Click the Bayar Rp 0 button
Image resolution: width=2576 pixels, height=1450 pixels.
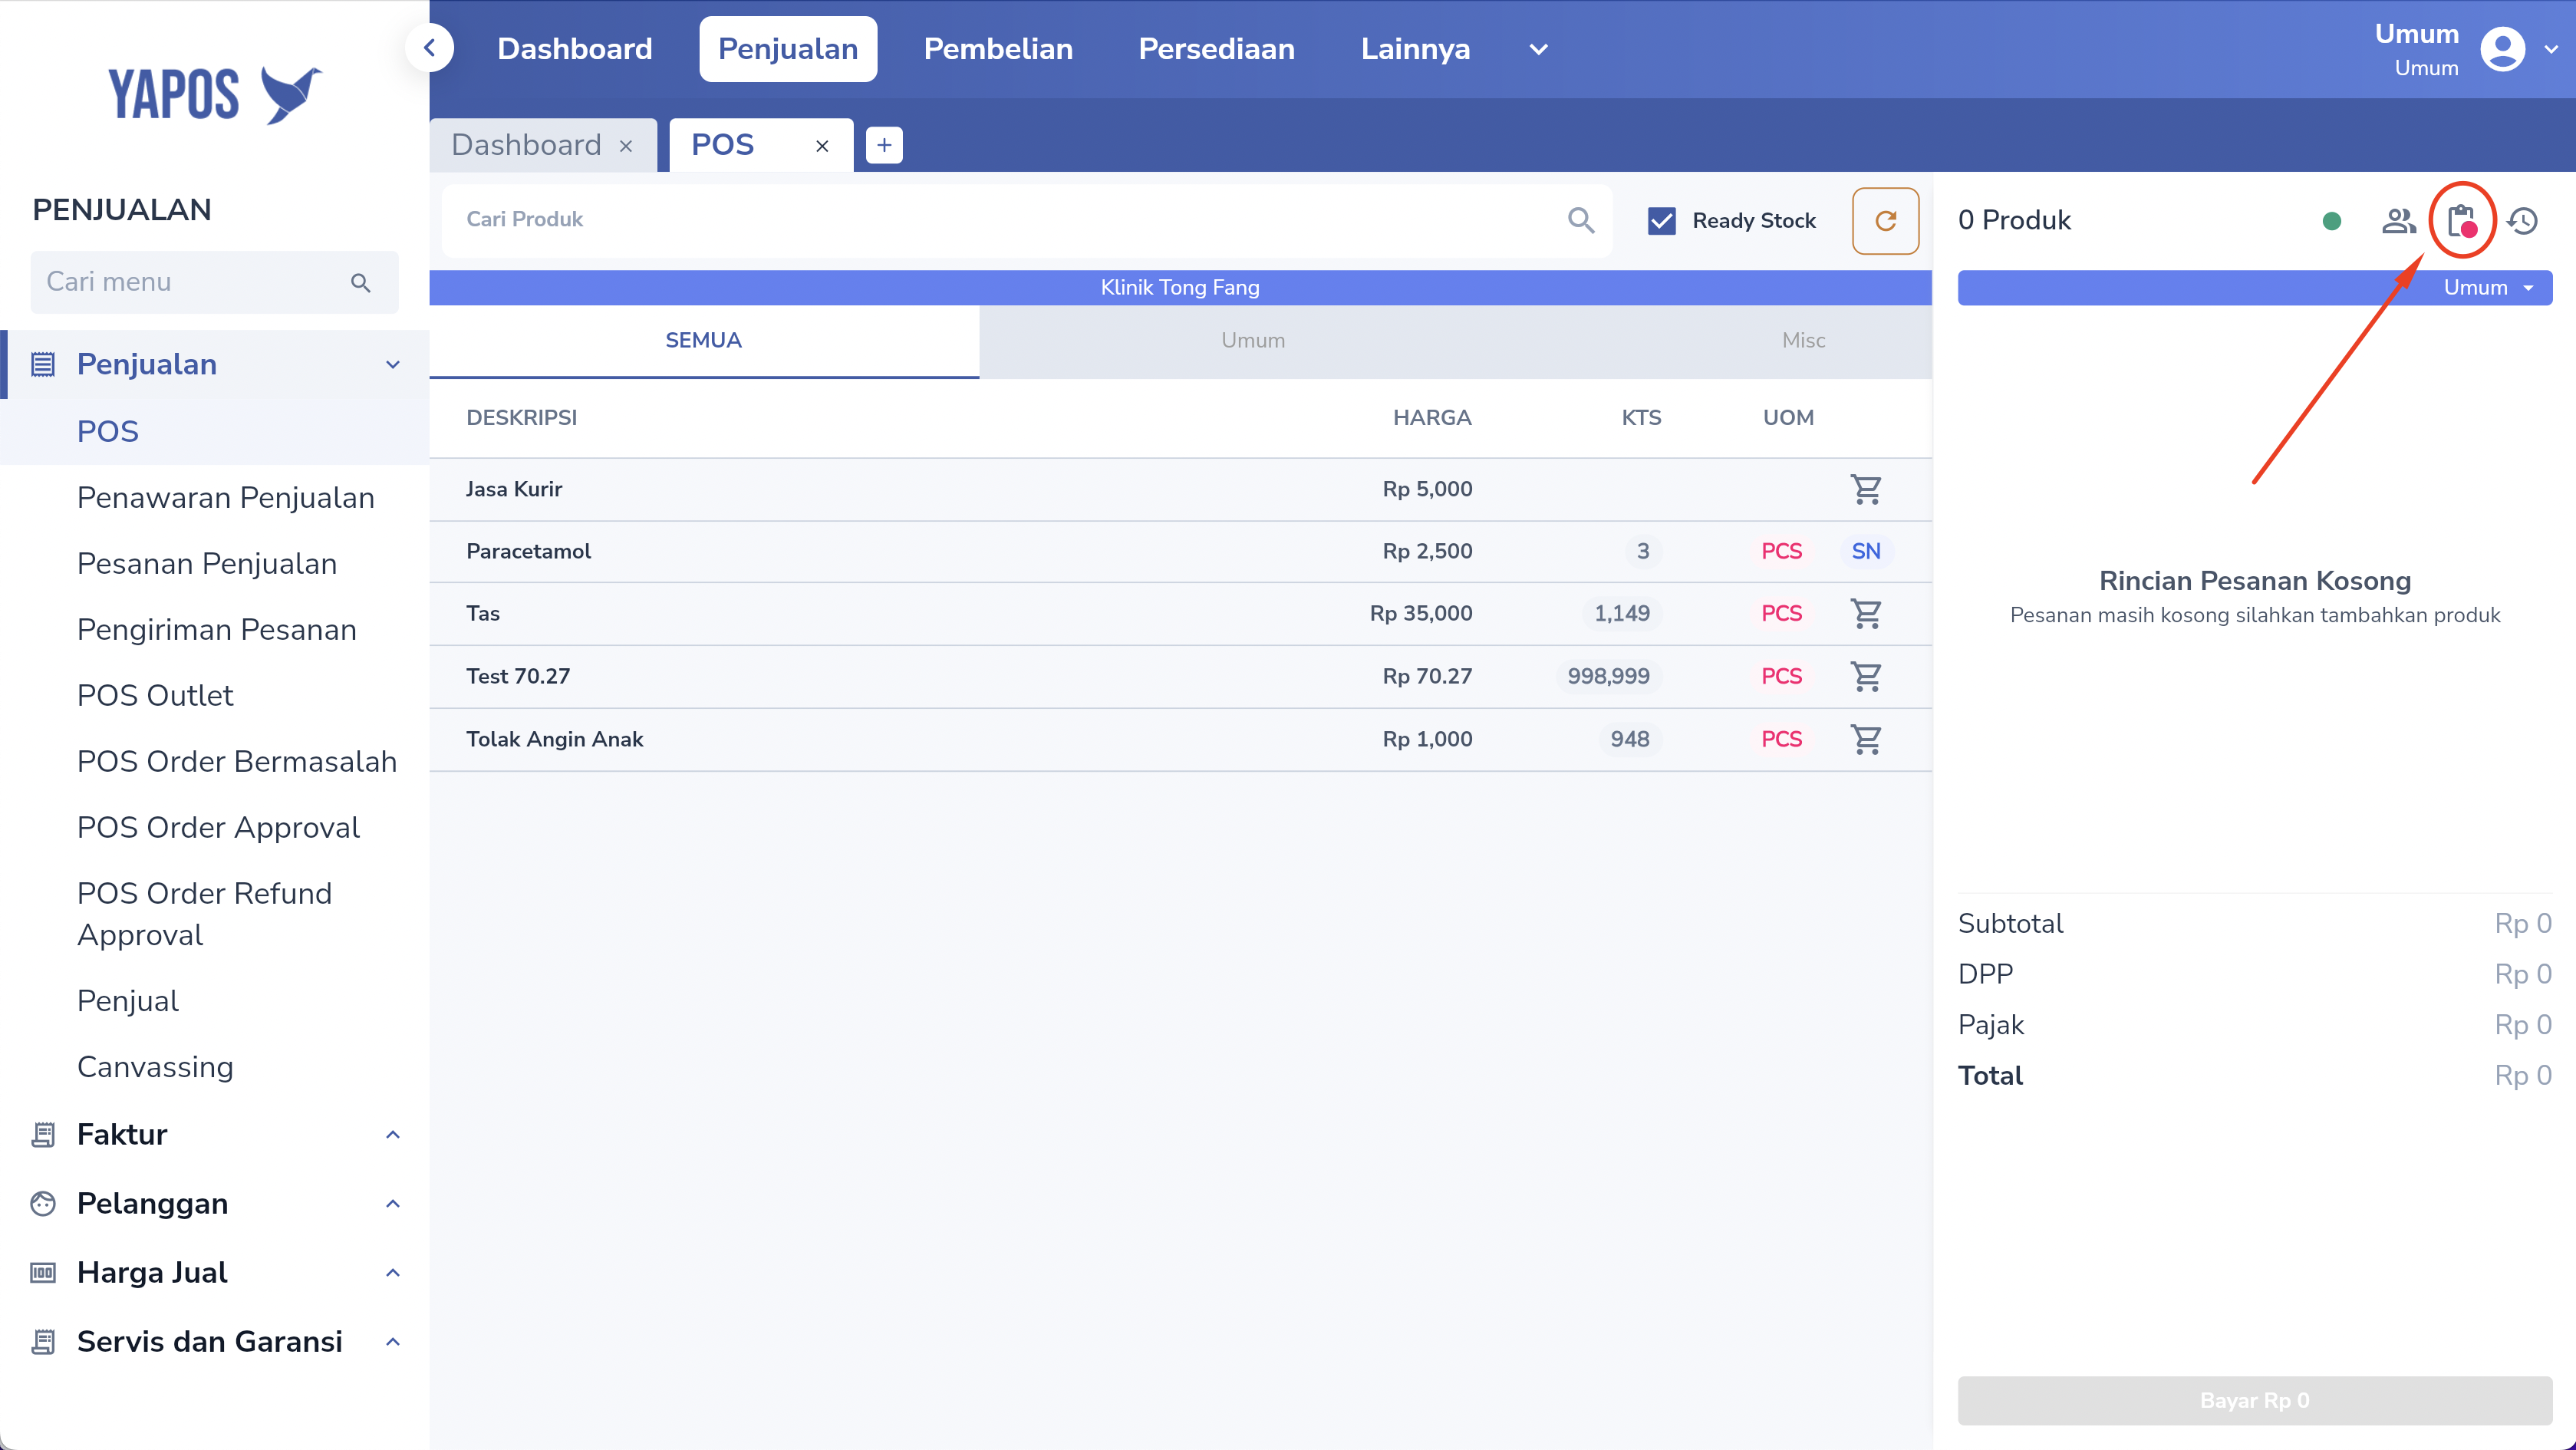pos(2255,1400)
